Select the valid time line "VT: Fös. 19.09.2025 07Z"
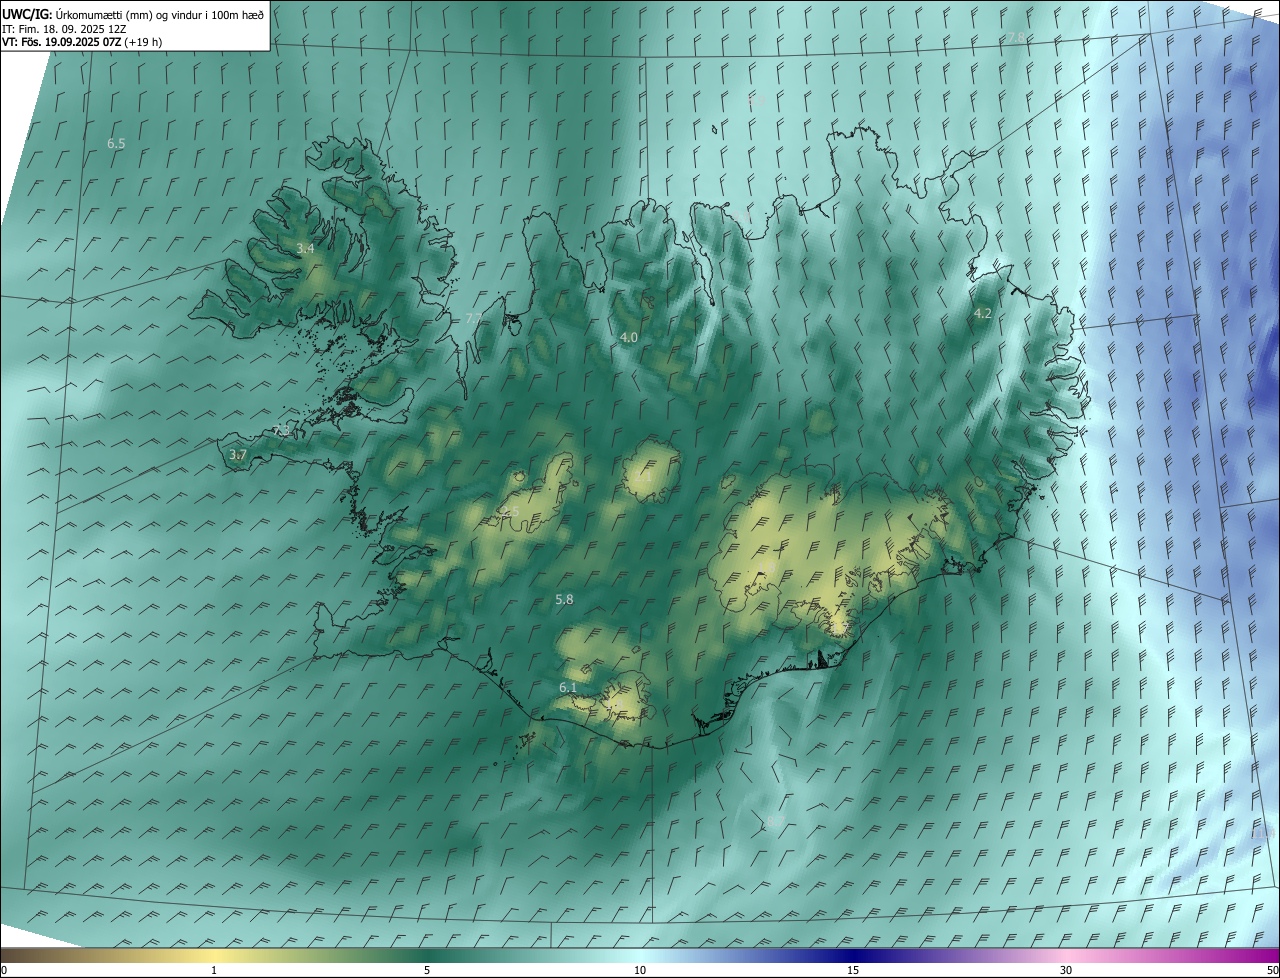 [62, 42]
